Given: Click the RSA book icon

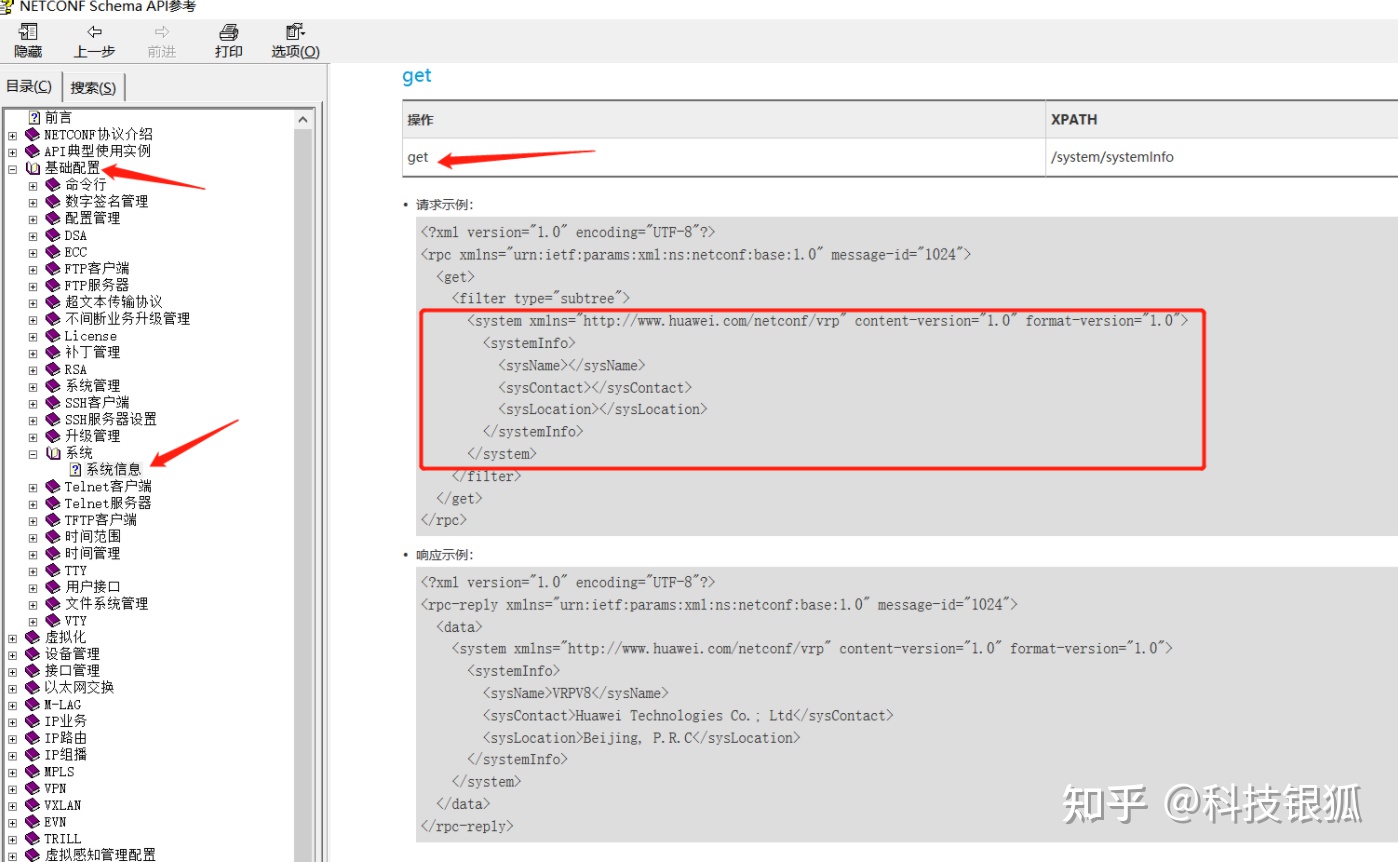Looking at the screenshot, I should 53,369.
